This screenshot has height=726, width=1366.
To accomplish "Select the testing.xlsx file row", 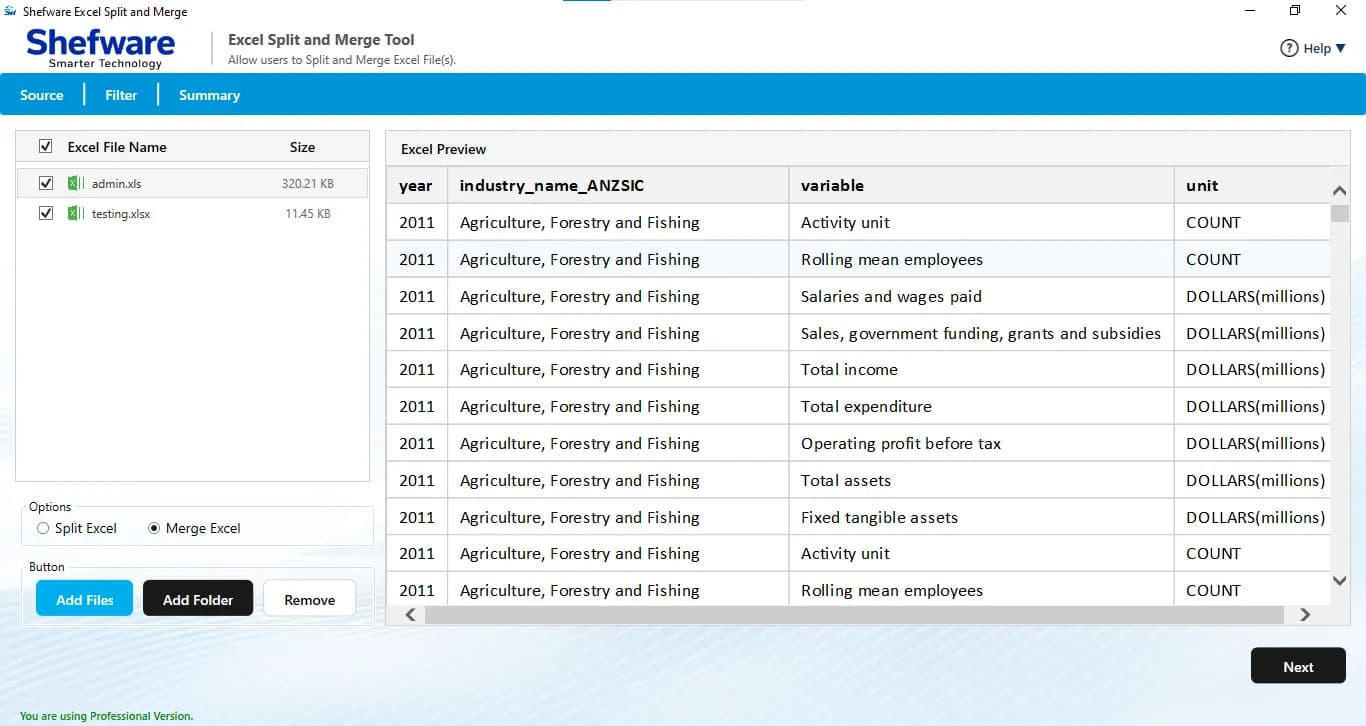I will tap(192, 214).
